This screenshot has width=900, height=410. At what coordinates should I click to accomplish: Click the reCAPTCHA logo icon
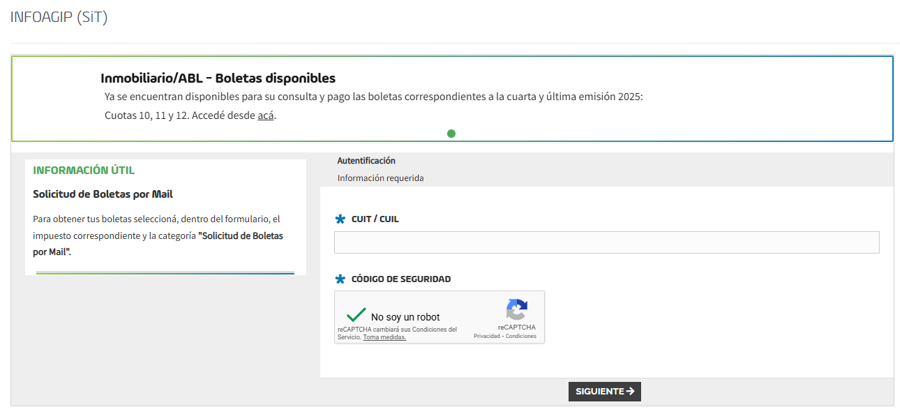coord(516,310)
